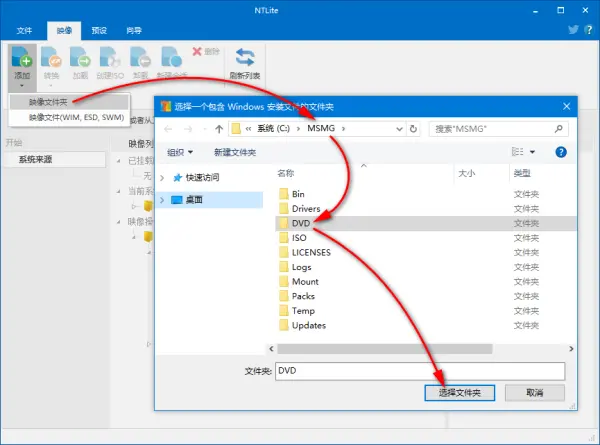Go up one folder level arrow

click(x=219, y=129)
